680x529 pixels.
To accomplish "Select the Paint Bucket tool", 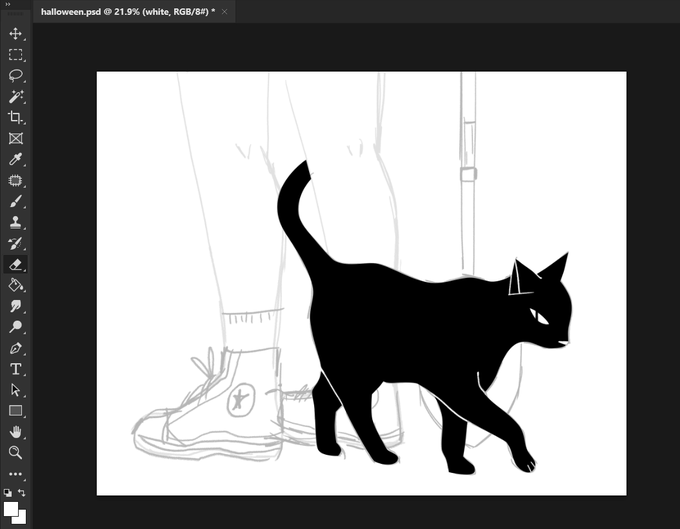I will (x=16, y=285).
